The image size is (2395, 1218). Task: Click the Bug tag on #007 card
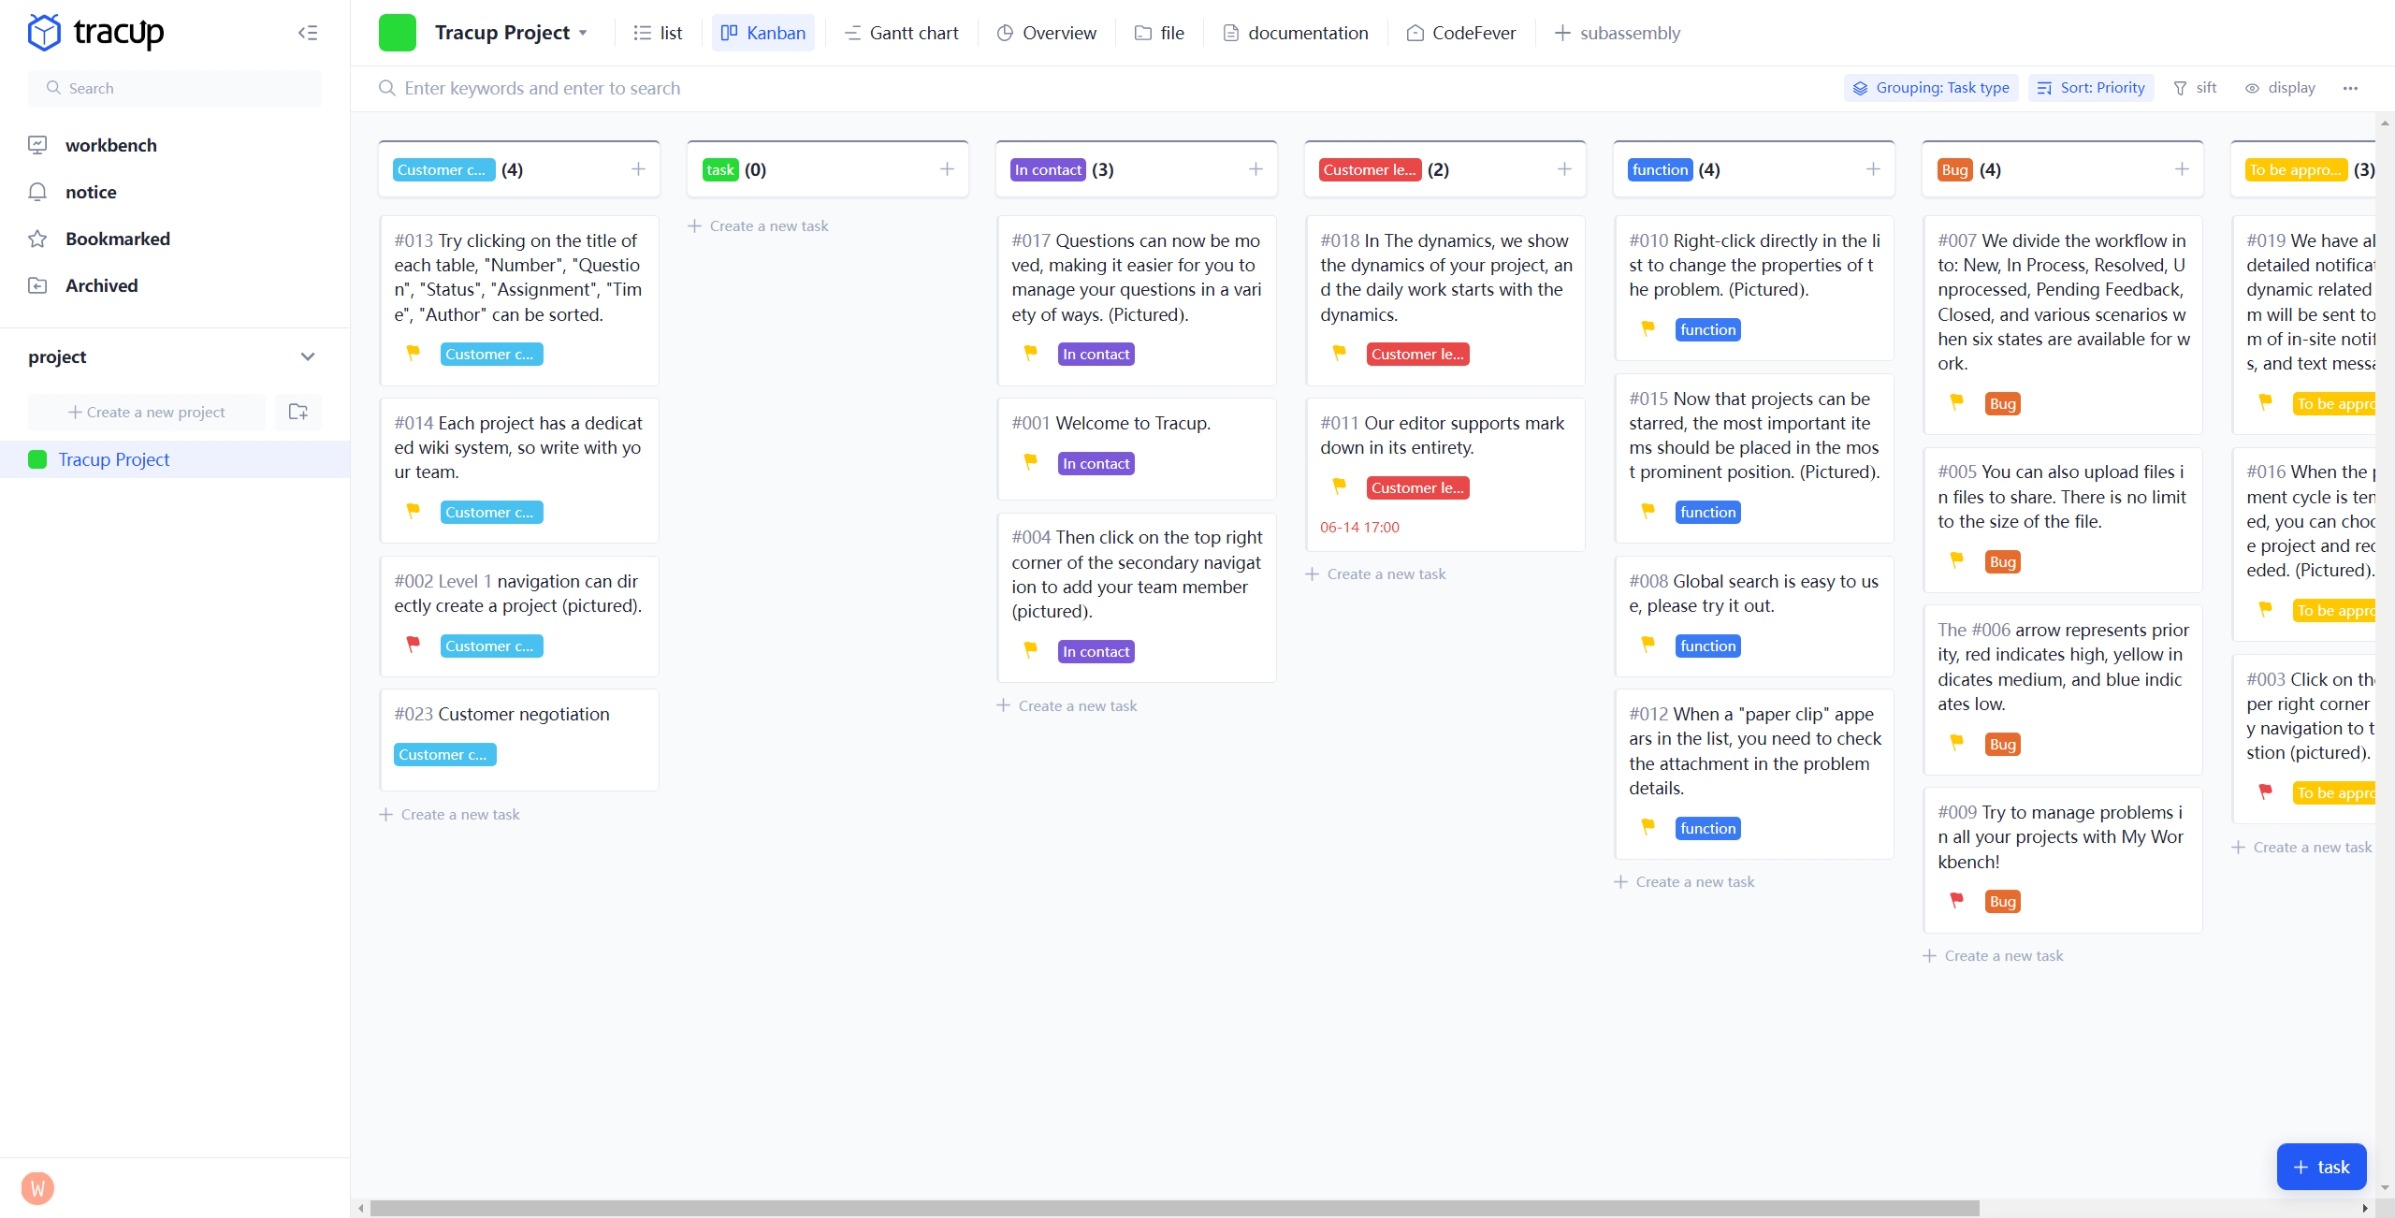coord(2002,404)
